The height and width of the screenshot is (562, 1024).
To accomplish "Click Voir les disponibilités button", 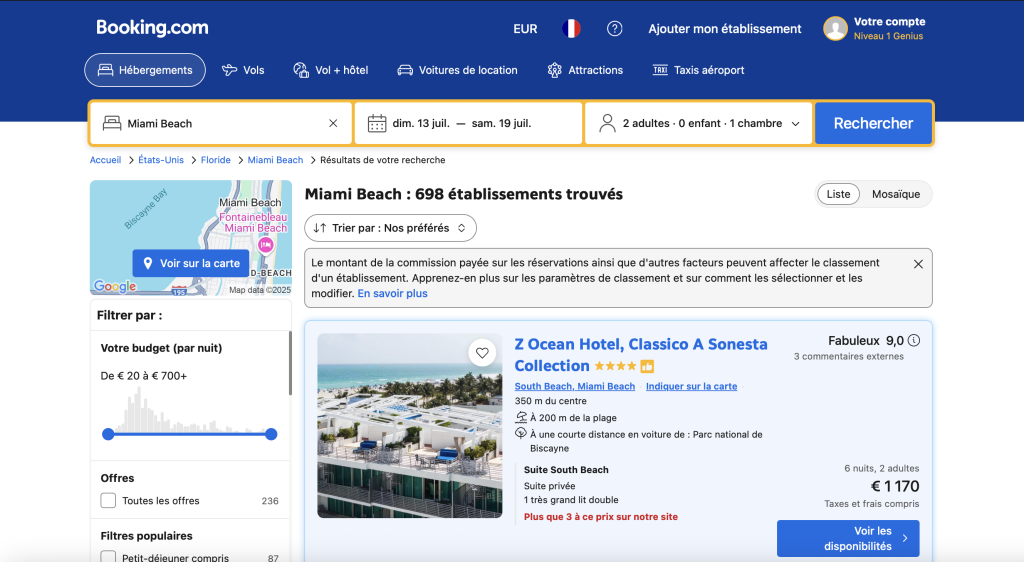I will pos(848,539).
